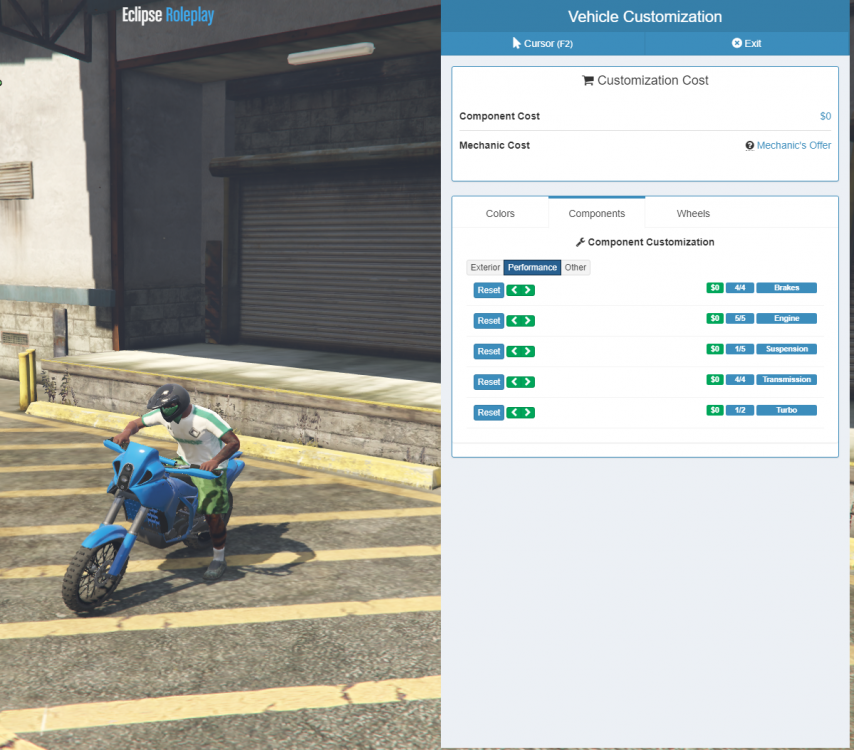Click the Transmission 4/4 level badge
The image size is (854, 750).
(x=740, y=379)
